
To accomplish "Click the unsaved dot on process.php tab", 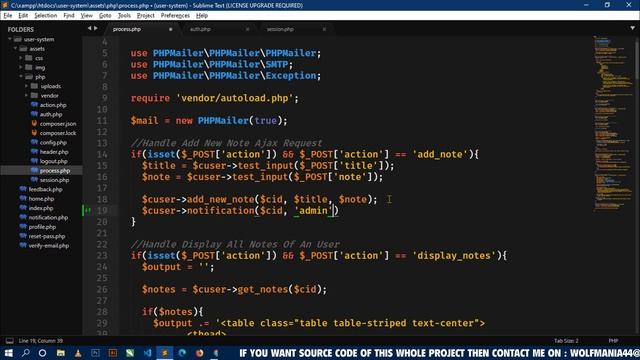I will (x=171, y=29).
